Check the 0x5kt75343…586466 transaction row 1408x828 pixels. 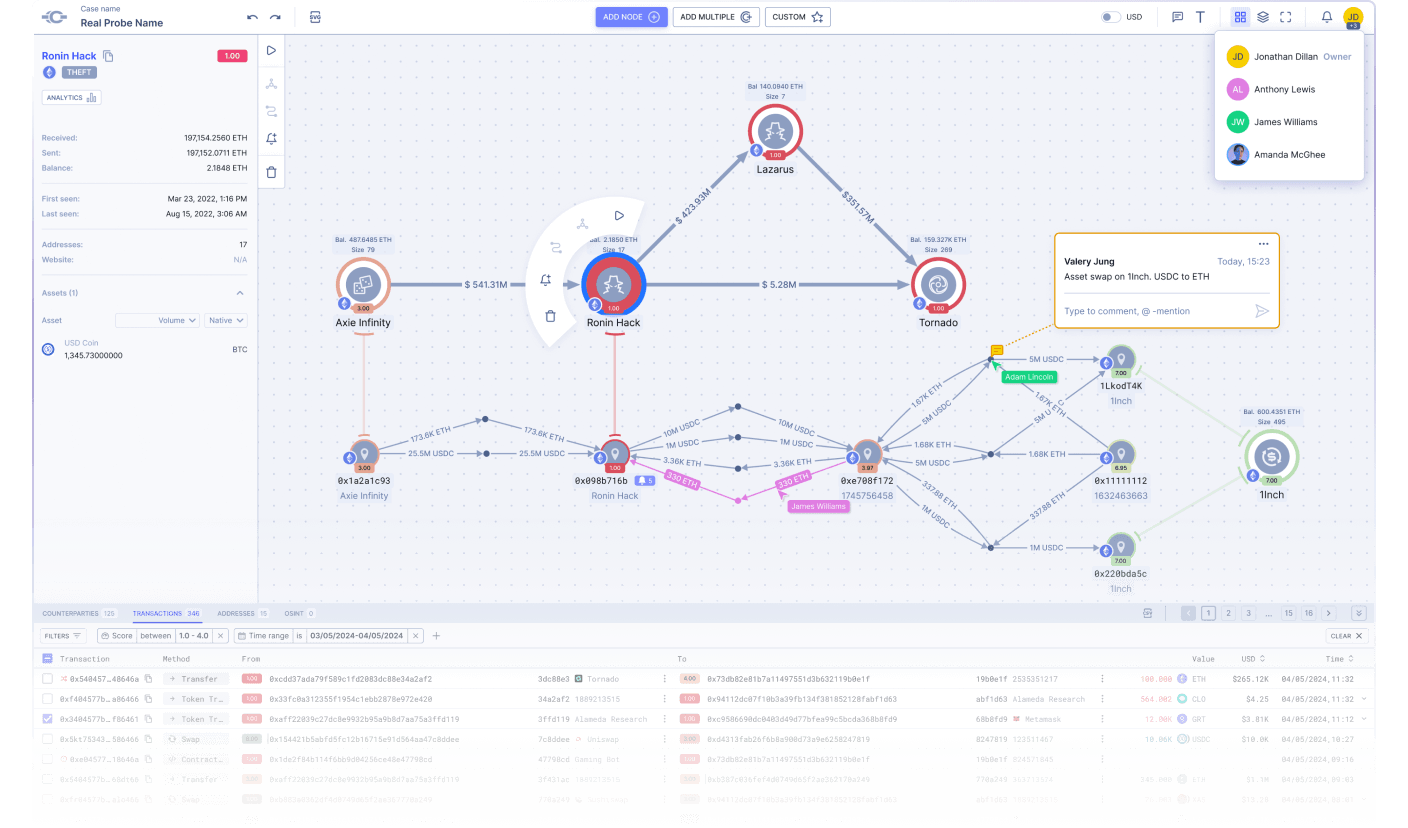click(47, 739)
